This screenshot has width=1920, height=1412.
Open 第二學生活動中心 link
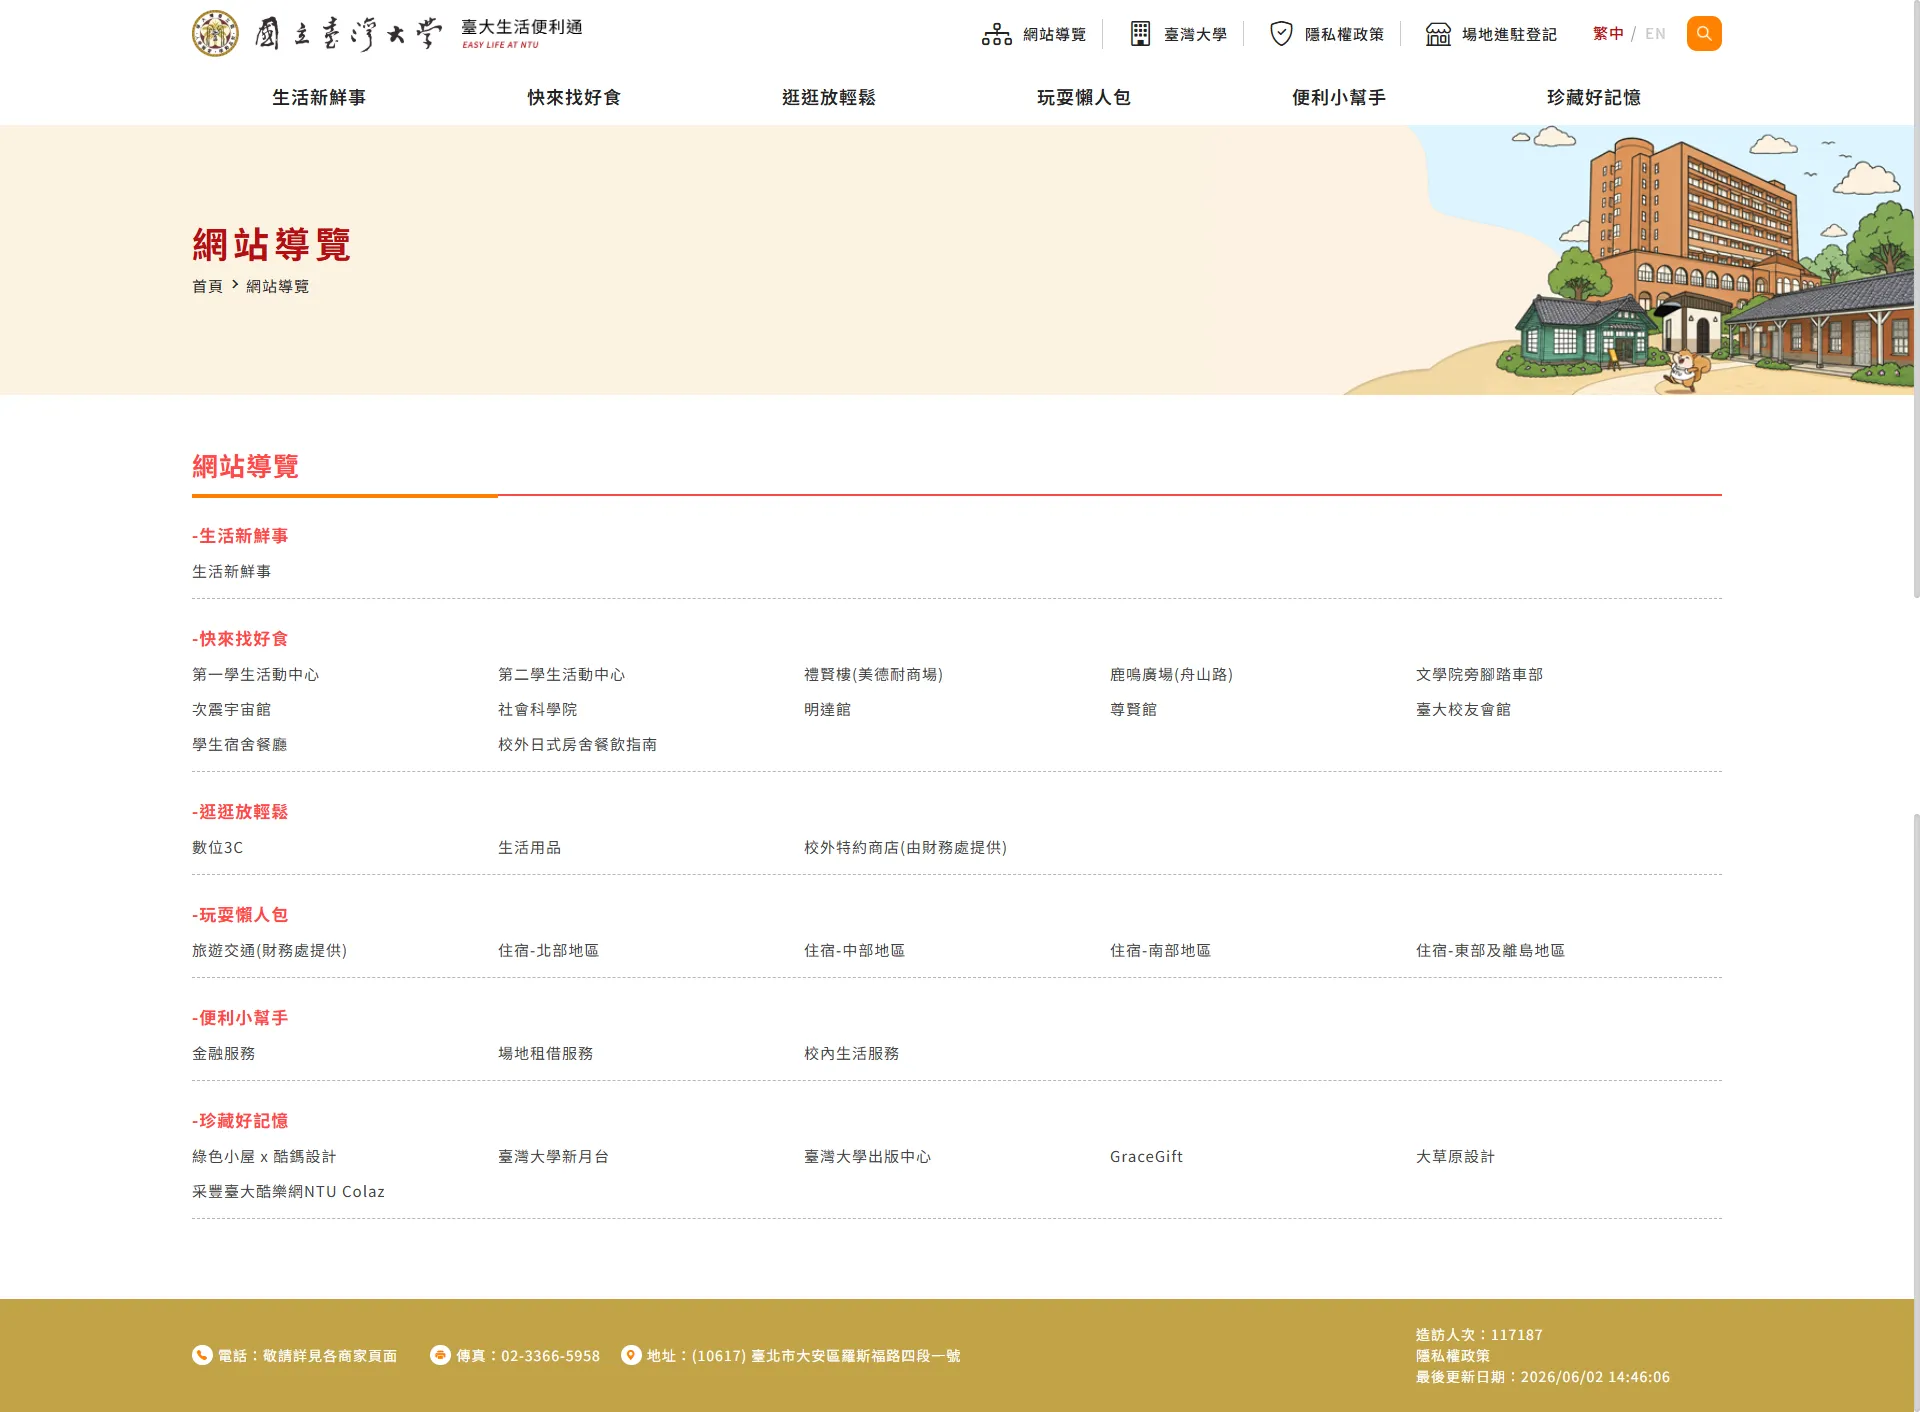click(562, 675)
